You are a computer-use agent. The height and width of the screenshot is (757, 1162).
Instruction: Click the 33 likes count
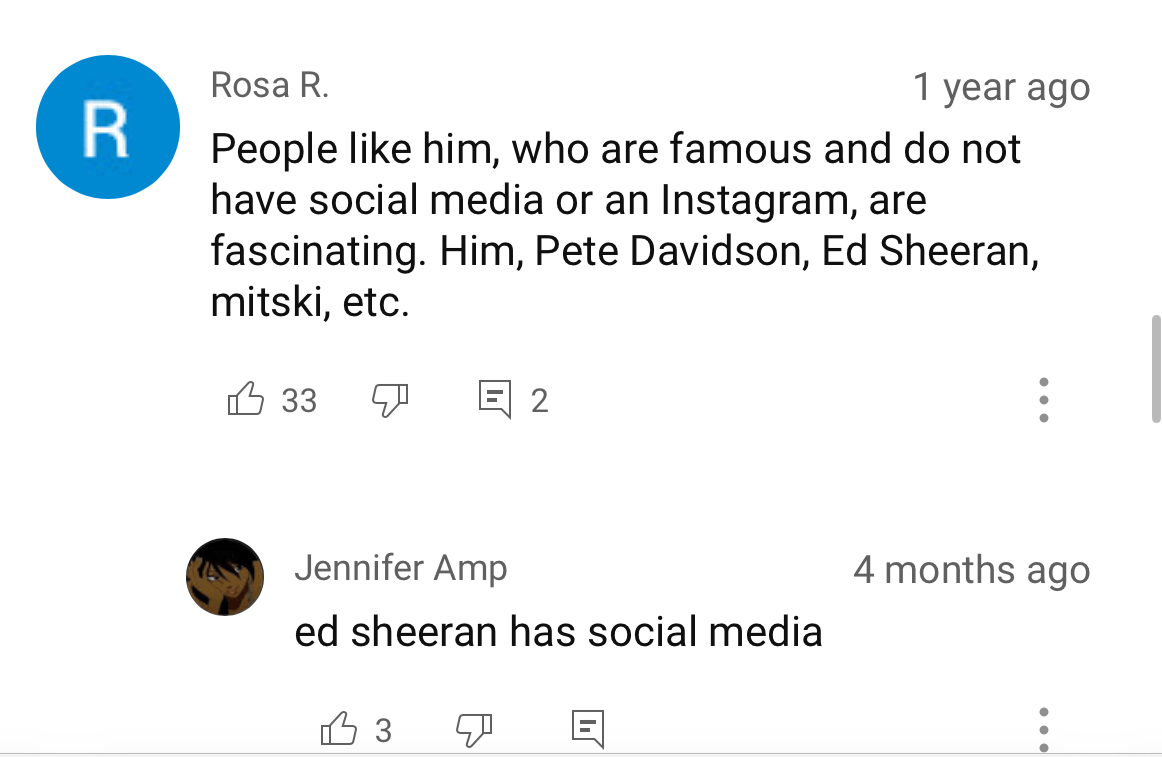pyautogui.click(x=299, y=401)
